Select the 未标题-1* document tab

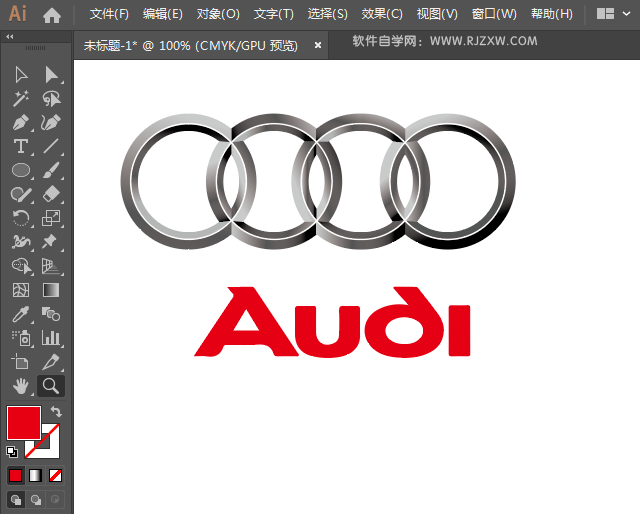[190, 45]
